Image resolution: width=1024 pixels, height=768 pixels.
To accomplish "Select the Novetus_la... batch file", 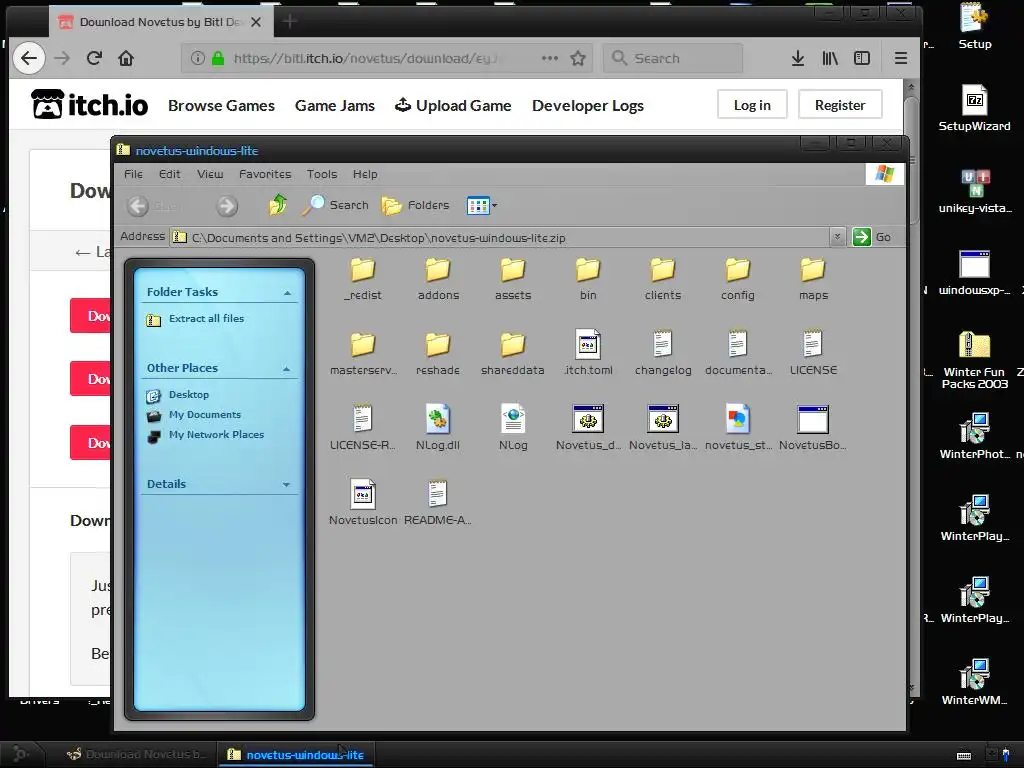I will (663, 429).
